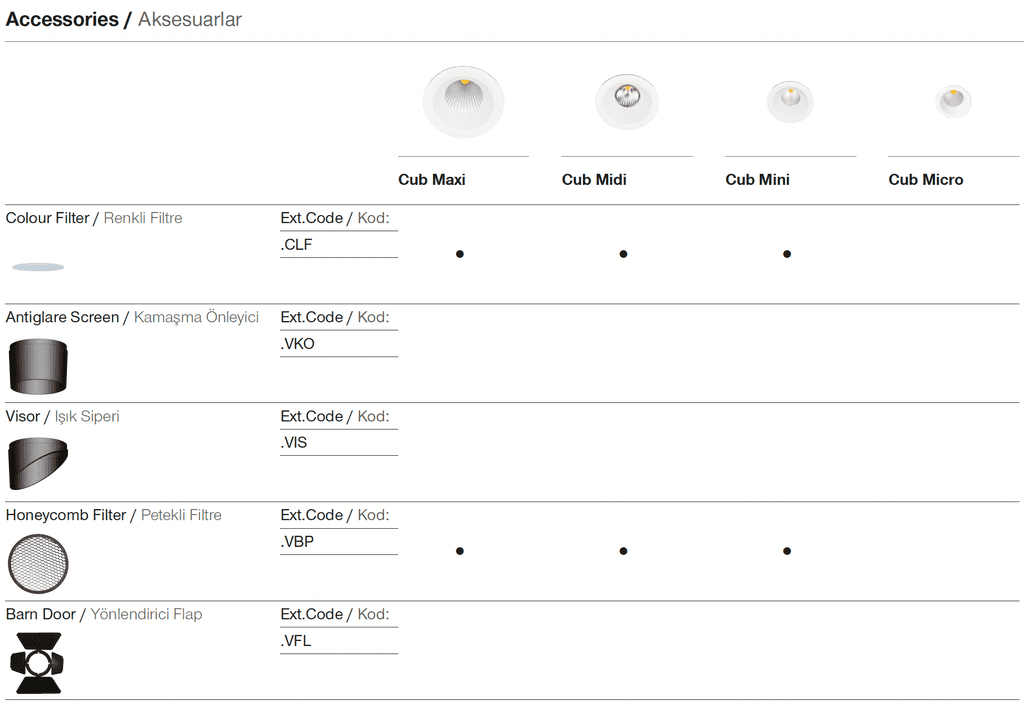Click the Cub Micro downlight image
Viewport: 1024px width, 704px height.
click(953, 101)
